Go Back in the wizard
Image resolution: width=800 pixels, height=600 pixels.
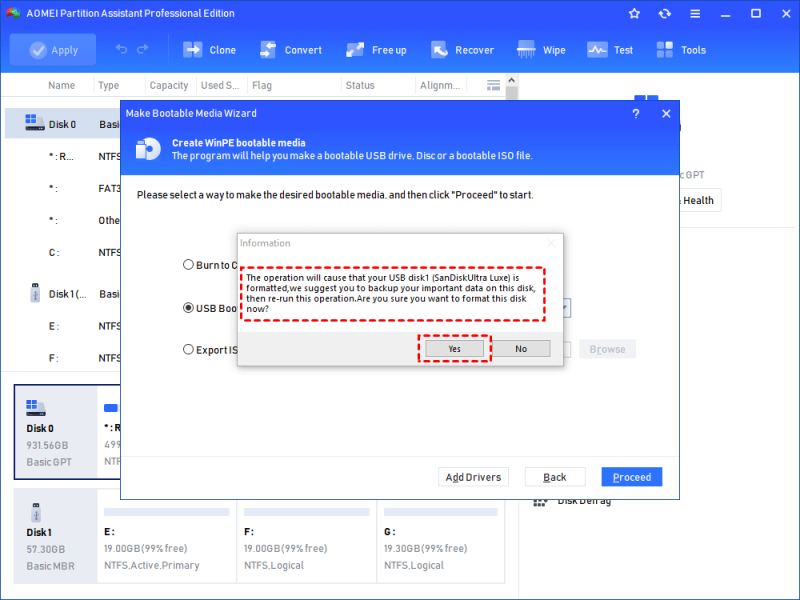point(555,477)
